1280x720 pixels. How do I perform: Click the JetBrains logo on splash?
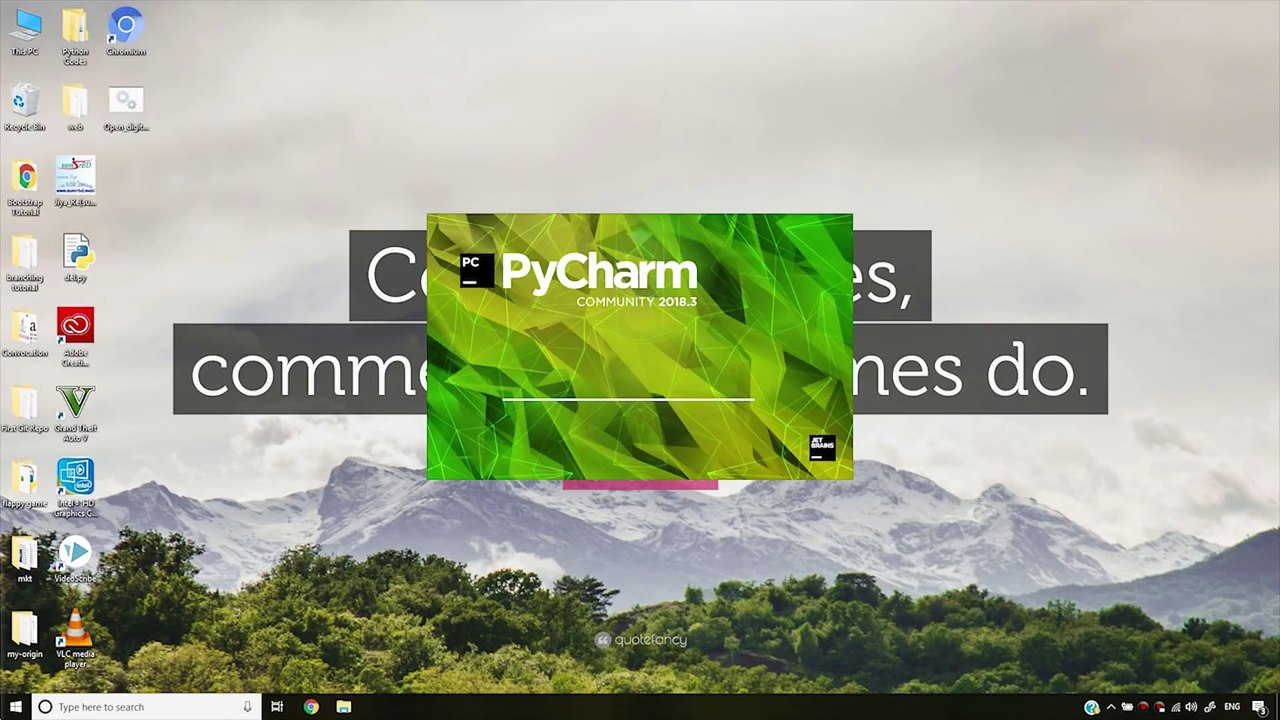coord(822,448)
